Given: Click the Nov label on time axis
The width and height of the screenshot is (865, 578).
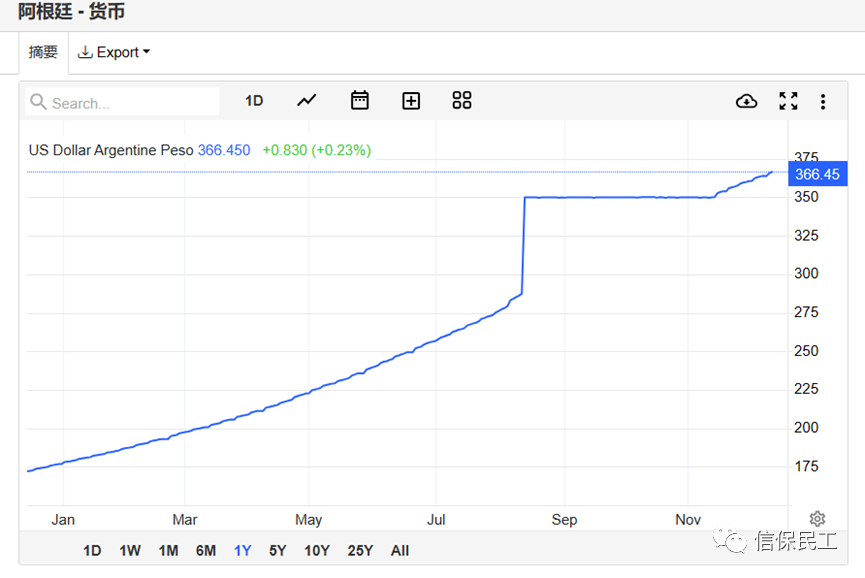Looking at the screenshot, I should coord(688,520).
